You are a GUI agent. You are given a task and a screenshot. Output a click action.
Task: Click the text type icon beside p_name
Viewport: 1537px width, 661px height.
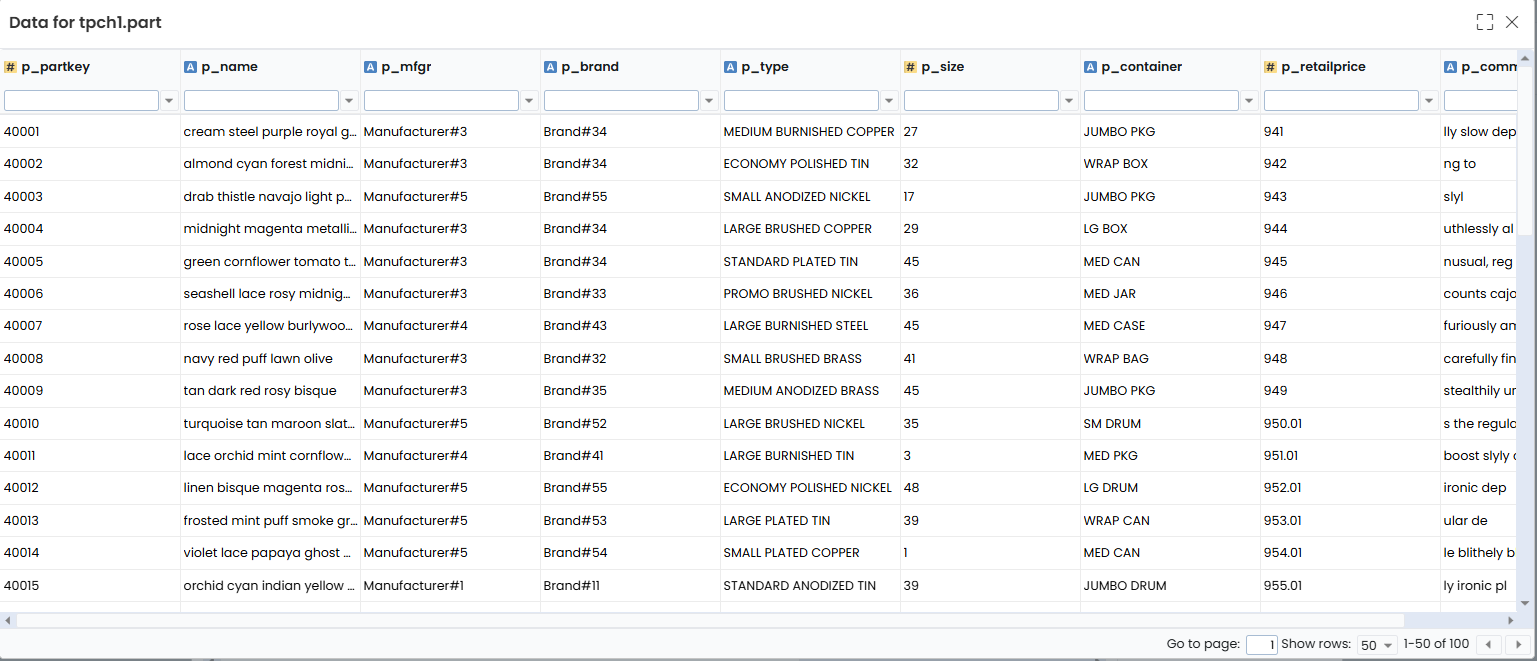coord(190,67)
